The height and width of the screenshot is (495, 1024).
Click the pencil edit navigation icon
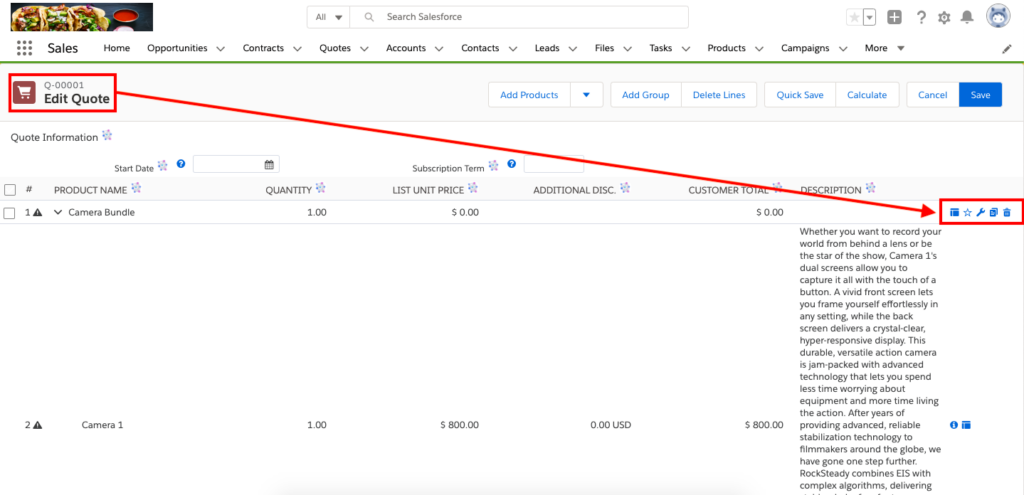pos(1006,49)
